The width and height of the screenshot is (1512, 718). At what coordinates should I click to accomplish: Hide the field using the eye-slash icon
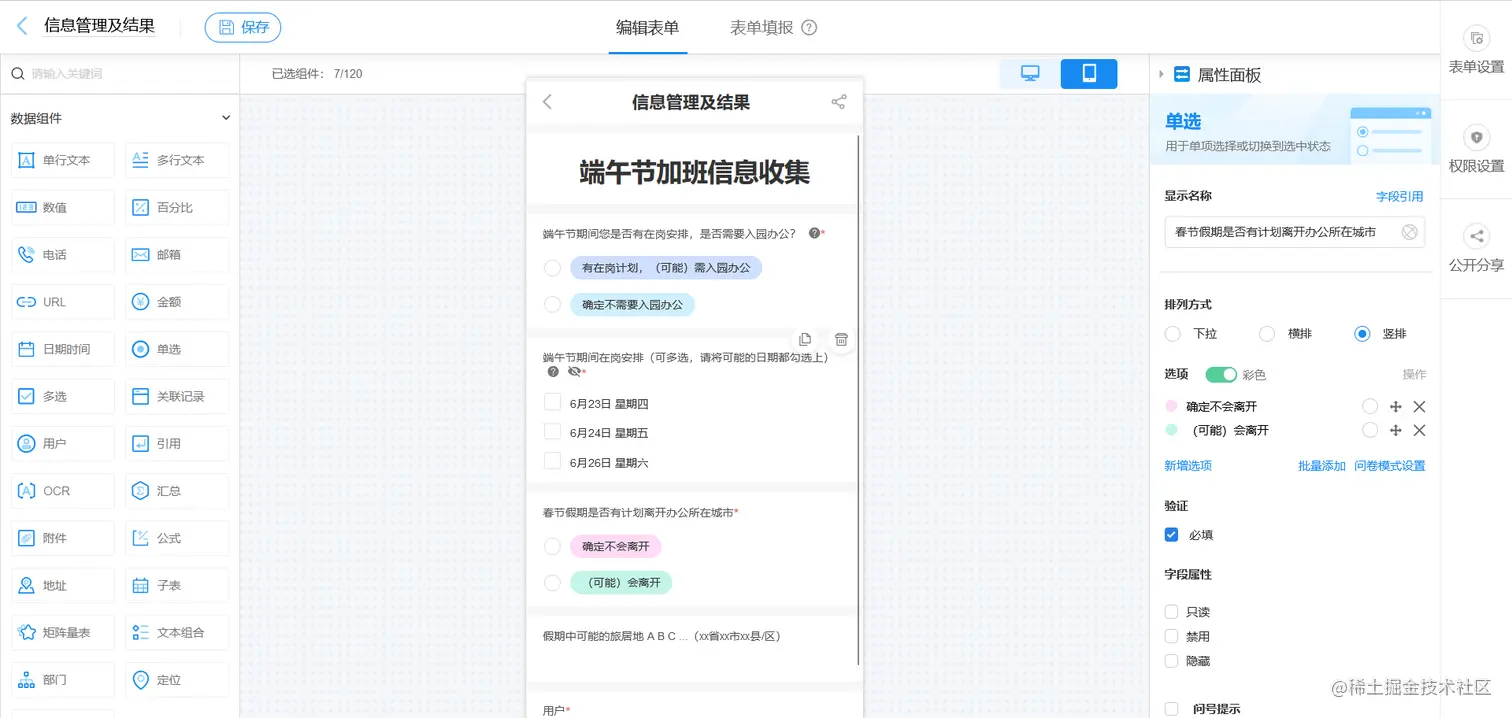coord(576,371)
